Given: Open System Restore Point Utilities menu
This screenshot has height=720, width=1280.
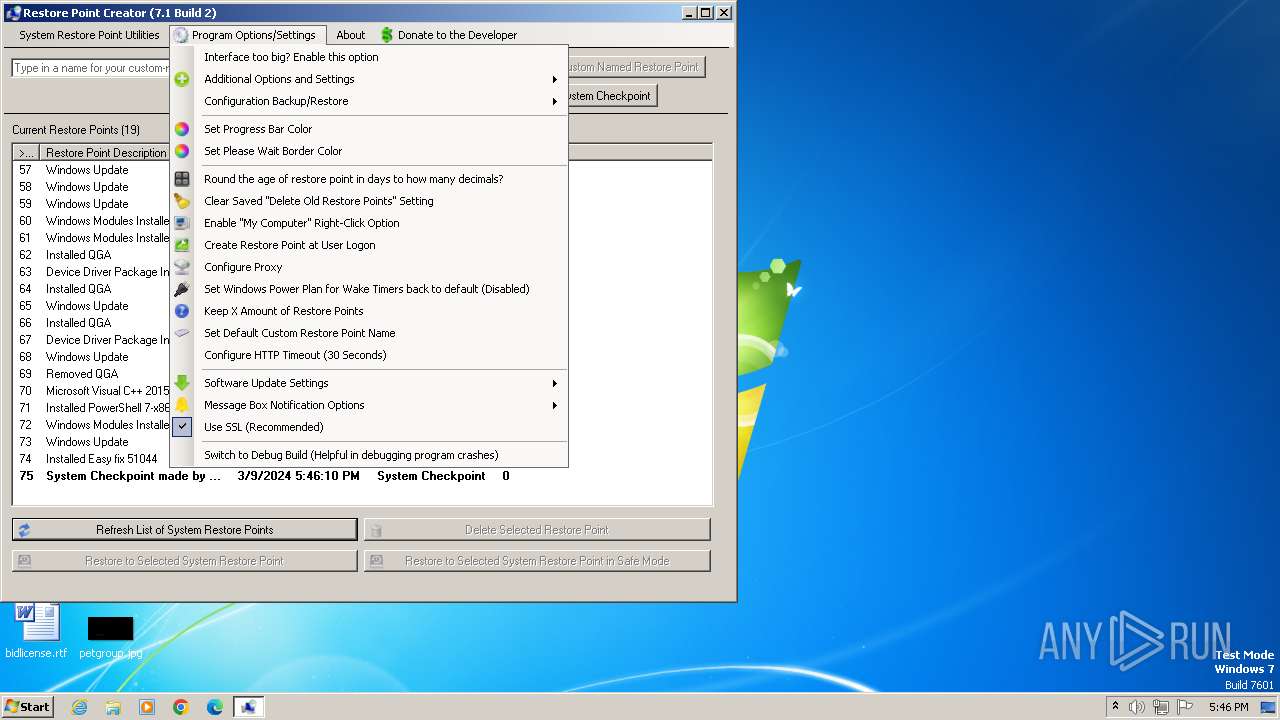Looking at the screenshot, I should pyautogui.click(x=89, y=35).
